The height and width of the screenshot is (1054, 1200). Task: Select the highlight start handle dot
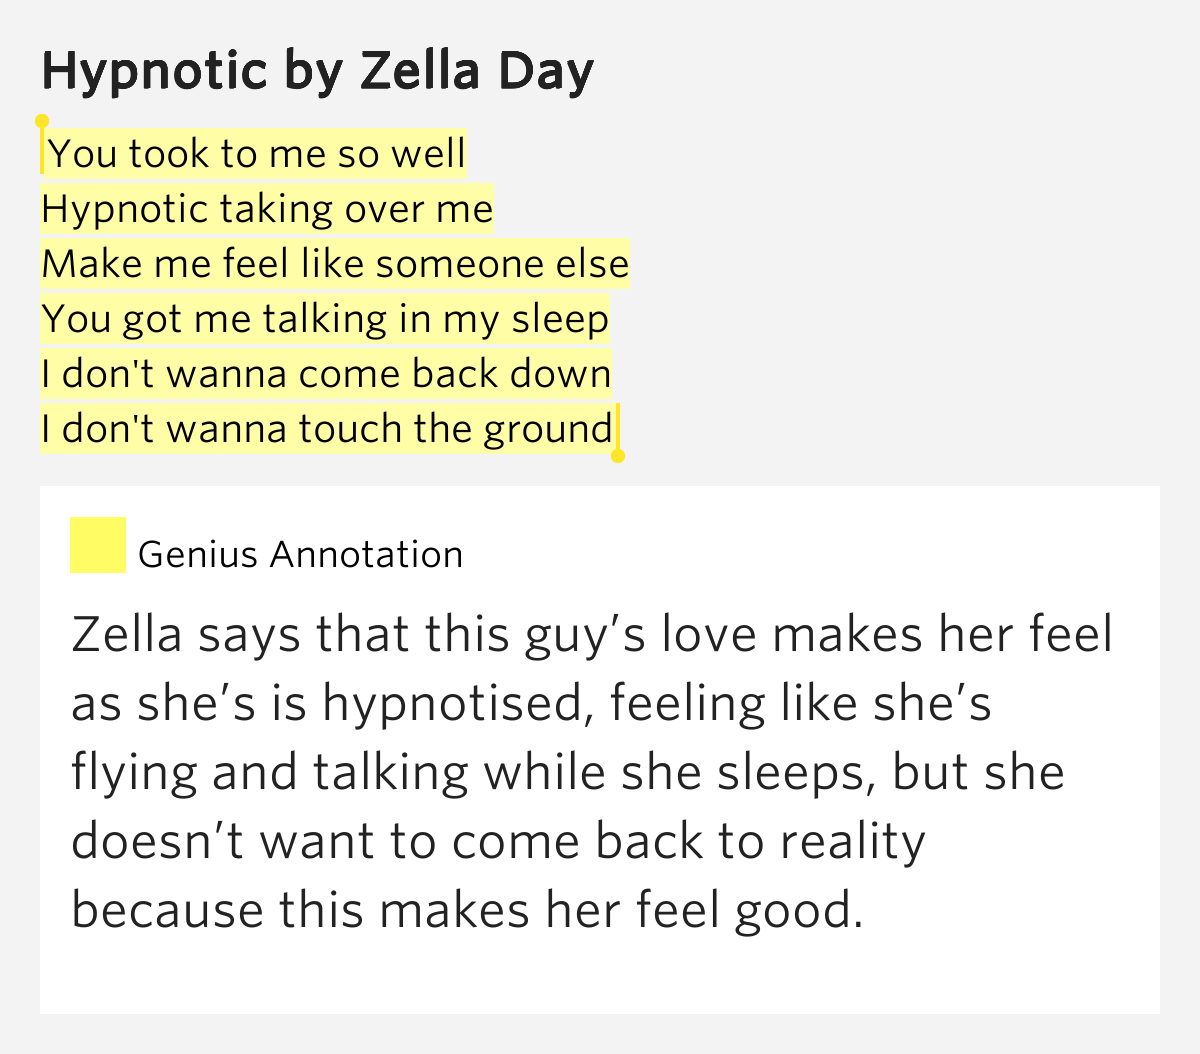point(42,121)
